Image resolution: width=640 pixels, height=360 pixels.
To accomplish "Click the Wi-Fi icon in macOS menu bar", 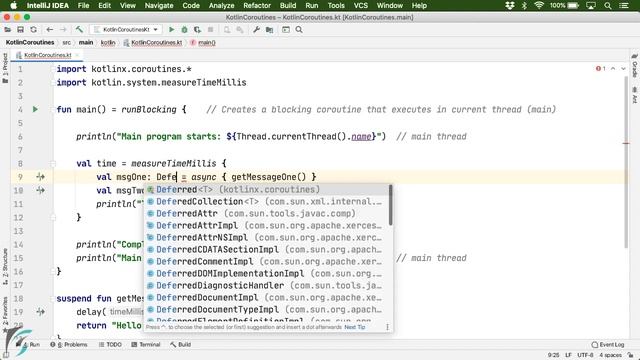I will point(539,5).
